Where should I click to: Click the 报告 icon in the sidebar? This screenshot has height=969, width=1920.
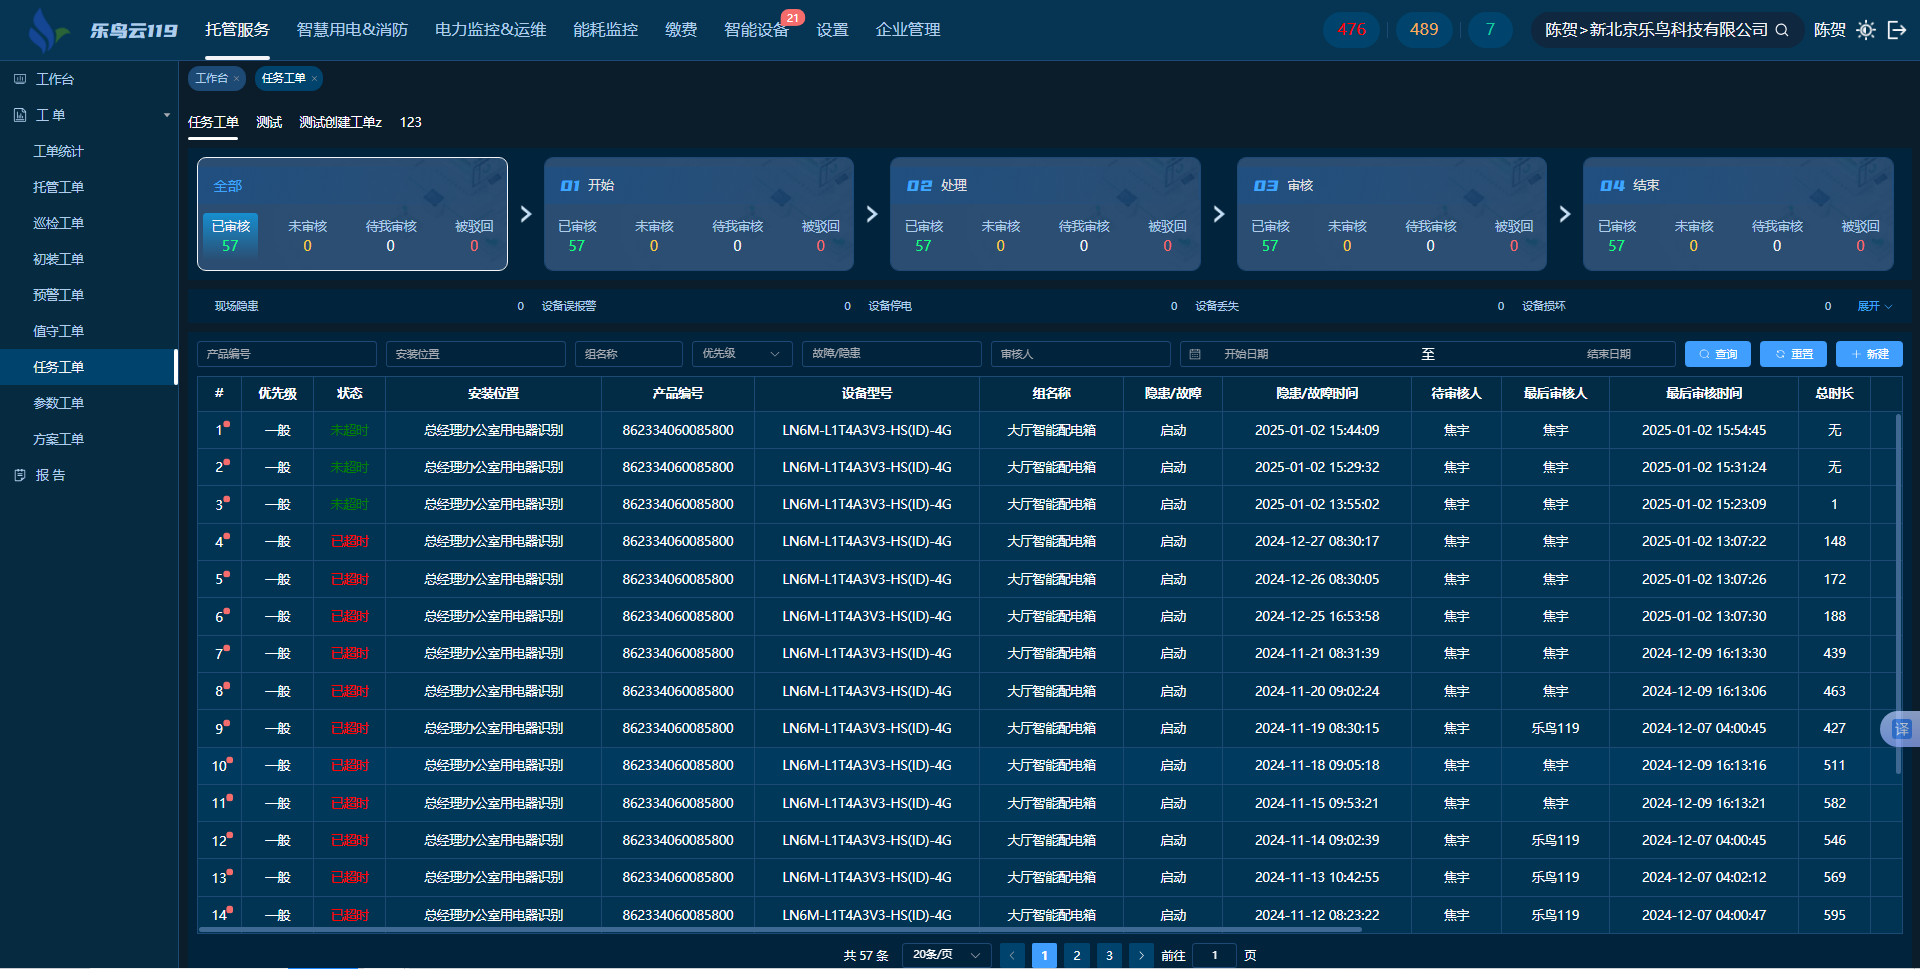click(20, 475)
